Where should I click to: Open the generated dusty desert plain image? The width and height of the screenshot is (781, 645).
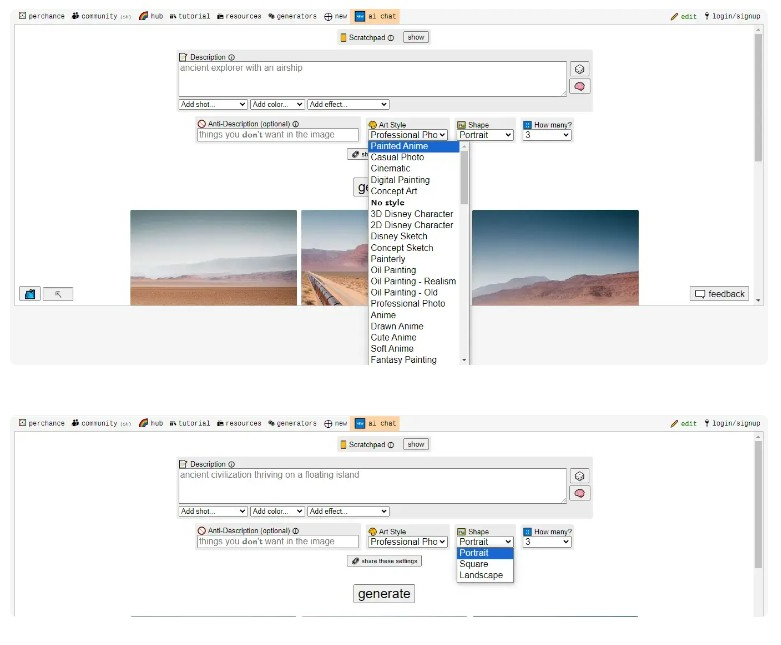click(x=213, y=258)
